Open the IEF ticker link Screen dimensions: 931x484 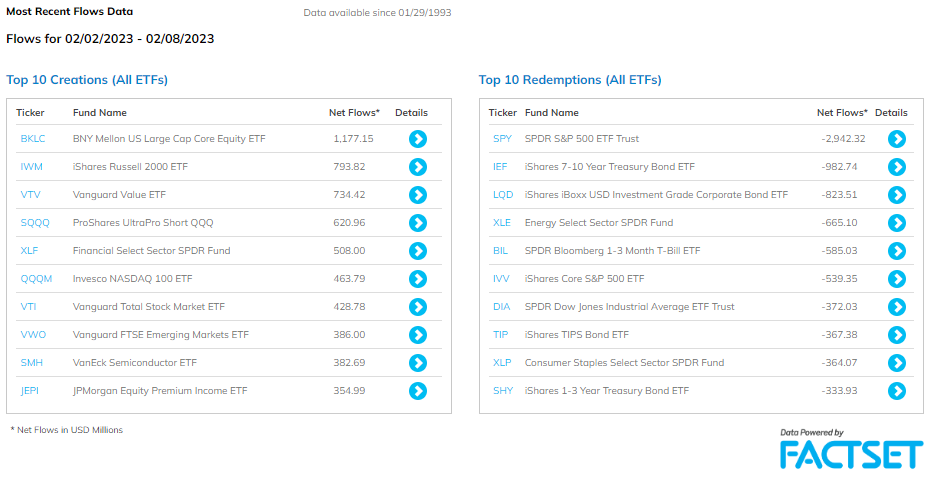pos(500,167)
